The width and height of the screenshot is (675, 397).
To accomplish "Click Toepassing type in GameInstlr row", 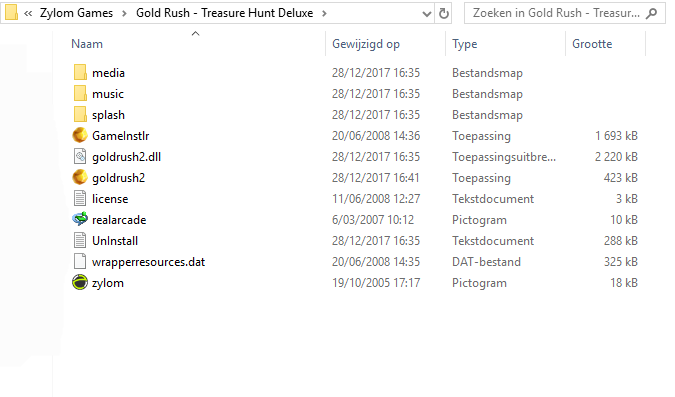I will click(481, 136).
